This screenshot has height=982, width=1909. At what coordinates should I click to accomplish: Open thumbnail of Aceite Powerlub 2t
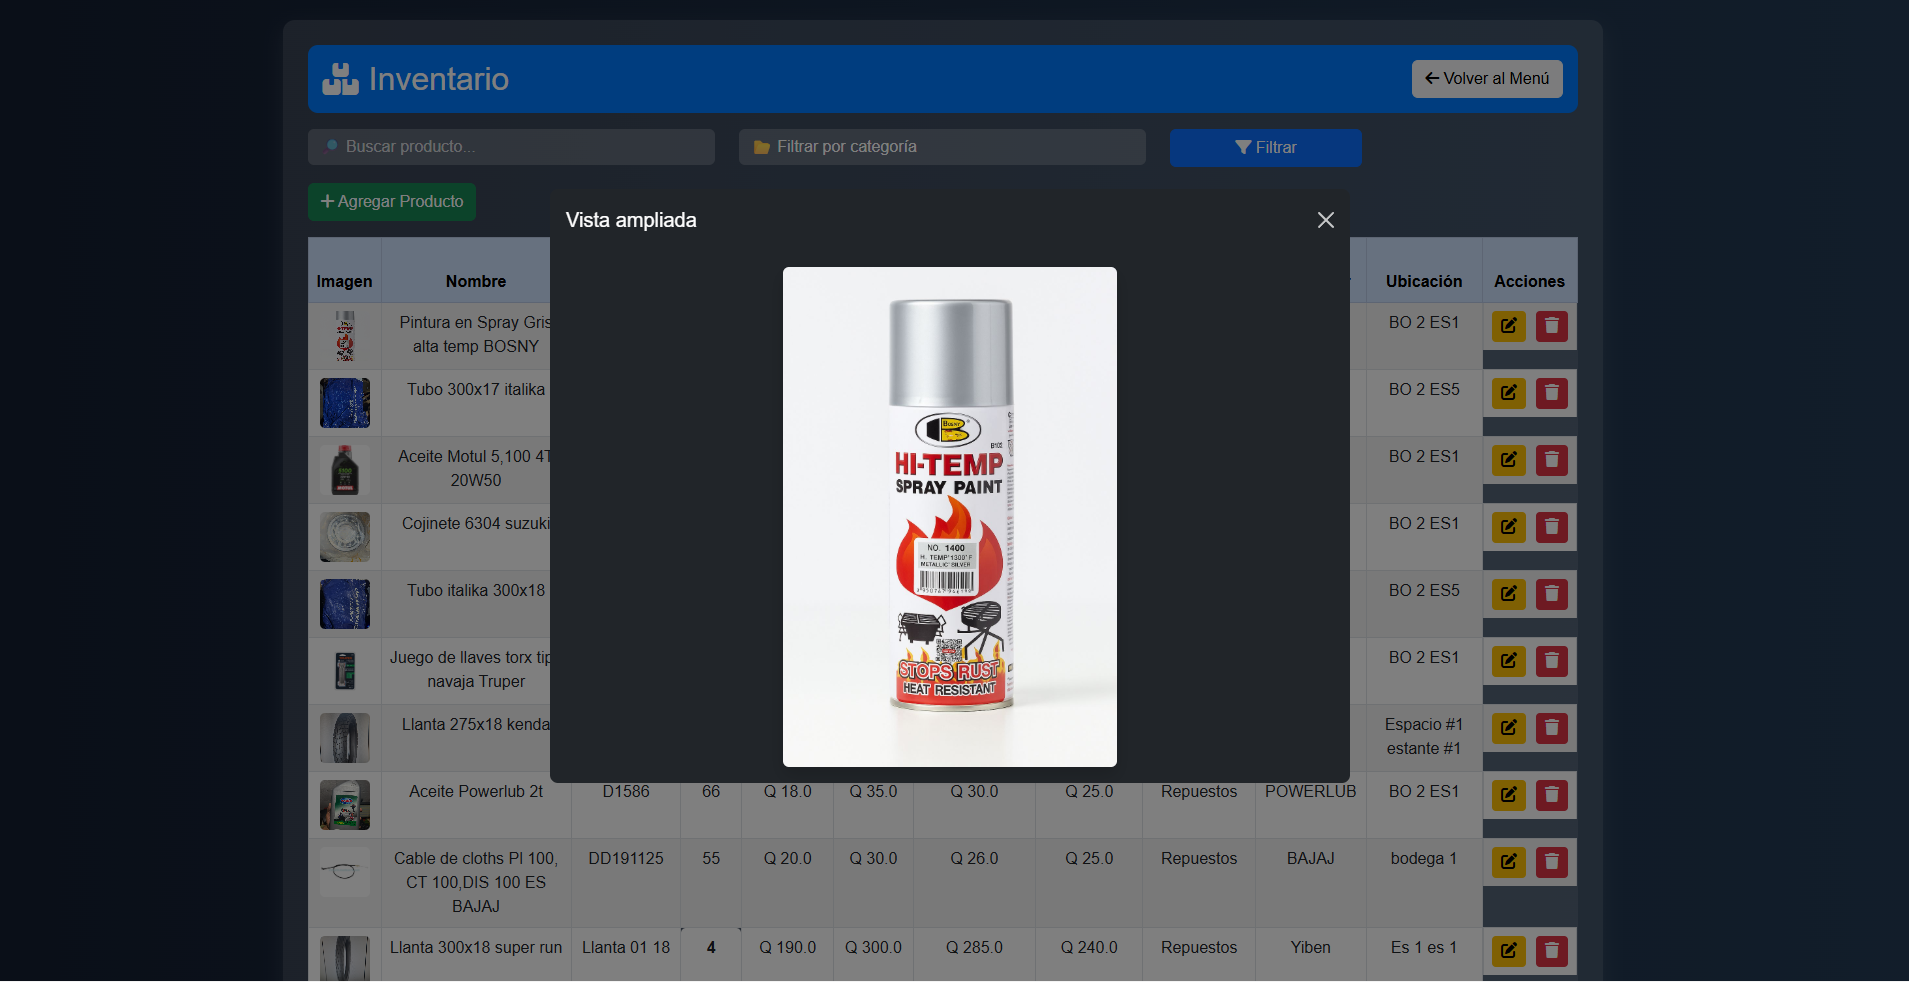click(345, 805)
